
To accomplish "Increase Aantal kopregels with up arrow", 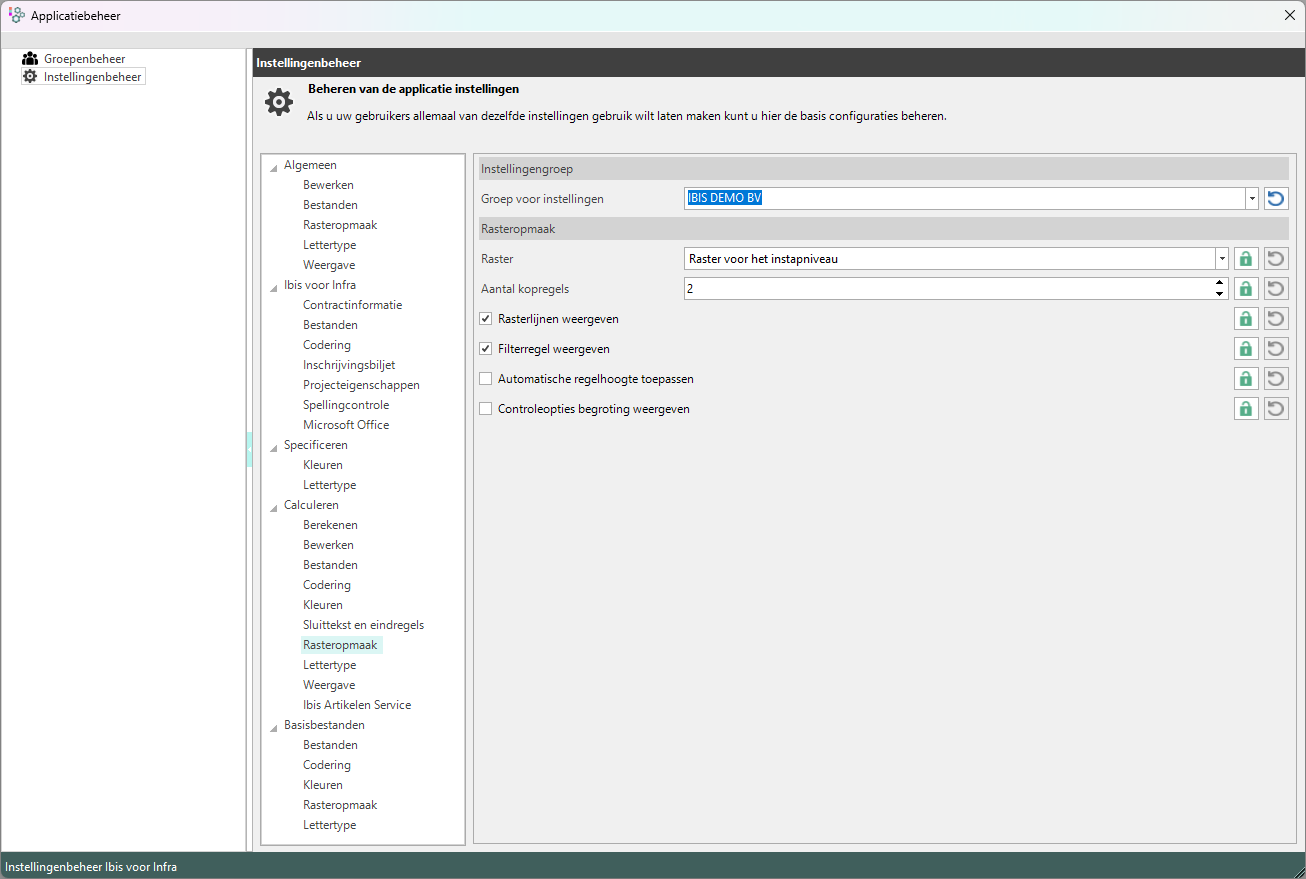I will (x=1219, y=284).
